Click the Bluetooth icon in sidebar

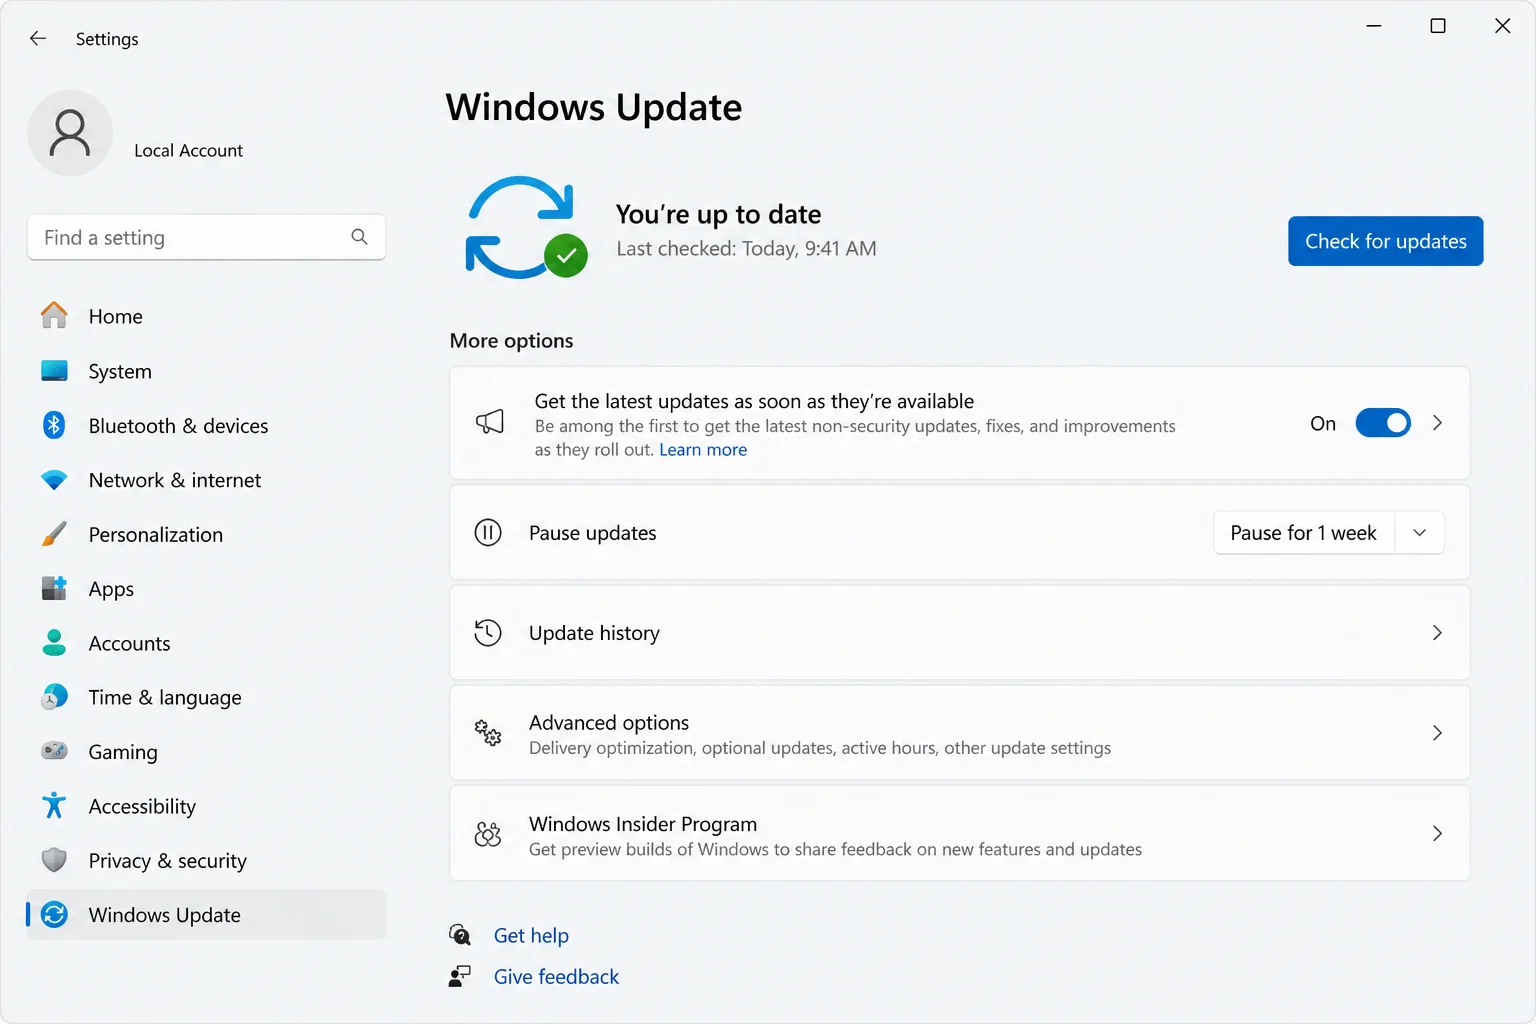(x=54, y=425)
